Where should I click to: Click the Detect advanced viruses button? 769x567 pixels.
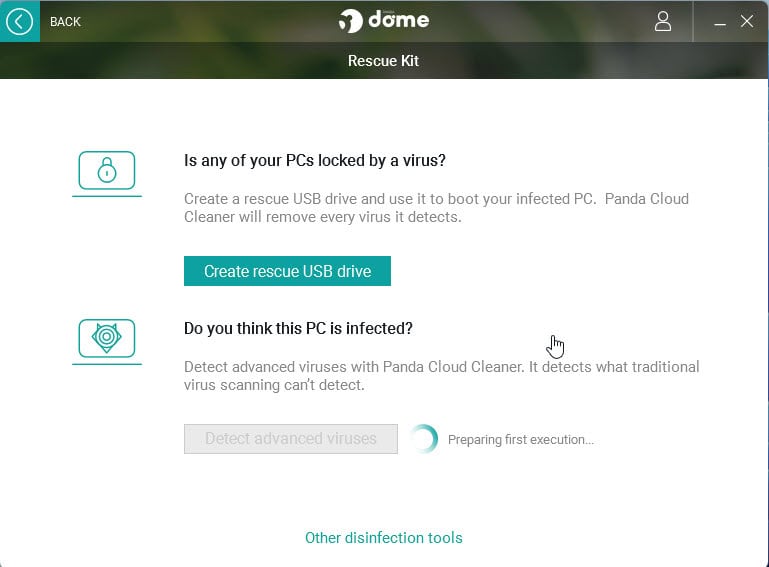291,439
